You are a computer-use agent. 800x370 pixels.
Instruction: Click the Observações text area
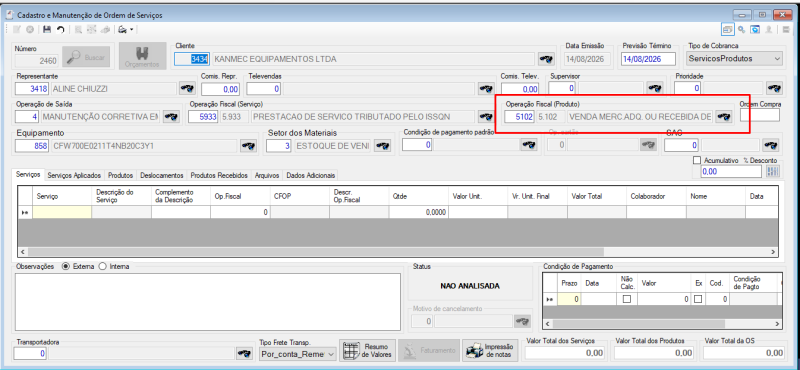(x=208, y=302)
